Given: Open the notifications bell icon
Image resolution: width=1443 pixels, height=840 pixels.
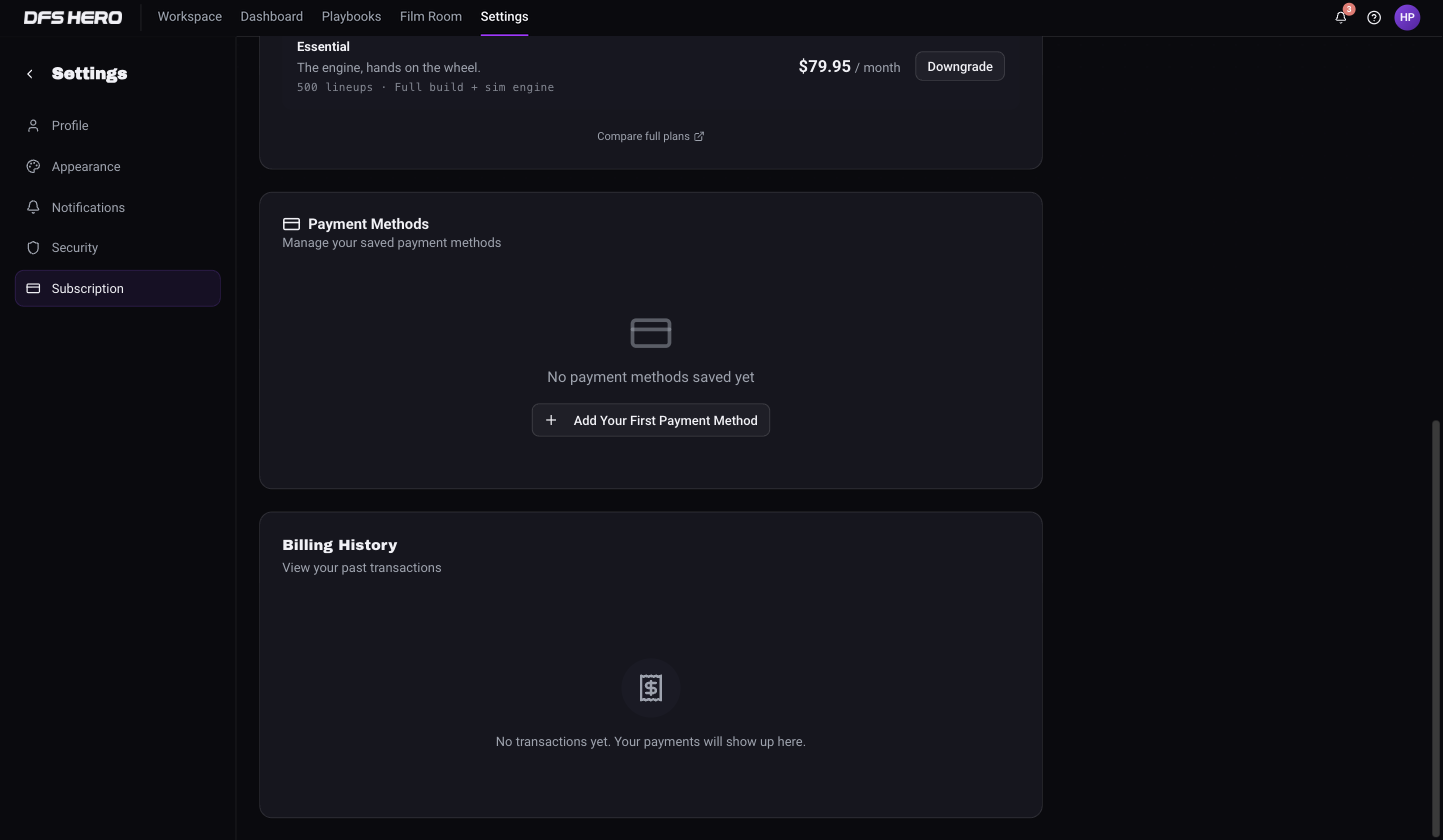Looking at the screenshot, I should pyautogui.click(x=1341, y=17).
